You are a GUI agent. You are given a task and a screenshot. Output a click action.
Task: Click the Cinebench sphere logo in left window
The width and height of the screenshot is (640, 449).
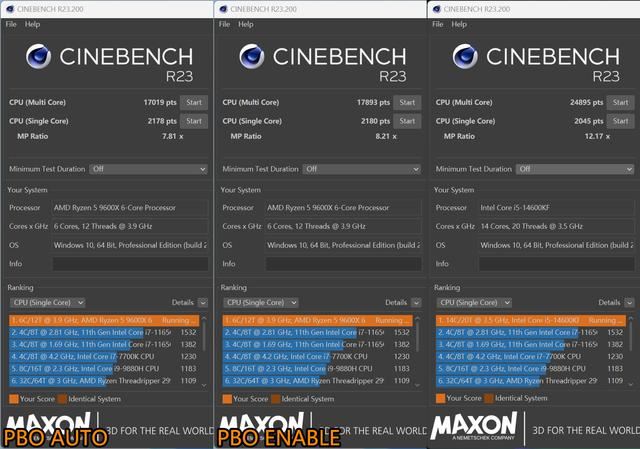(x=40, y=58)
